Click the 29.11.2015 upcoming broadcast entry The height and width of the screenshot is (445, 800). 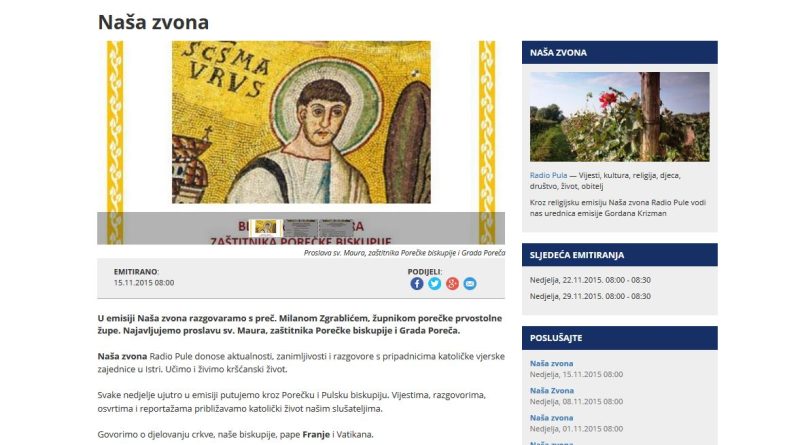click(x=590, y=296)
